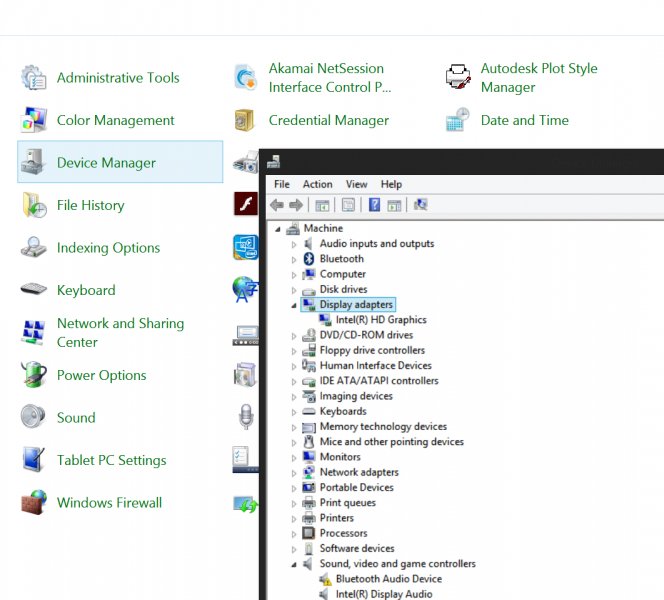
Task: Click the Windows Firewall brick wall icon
Action: point(34,502)
